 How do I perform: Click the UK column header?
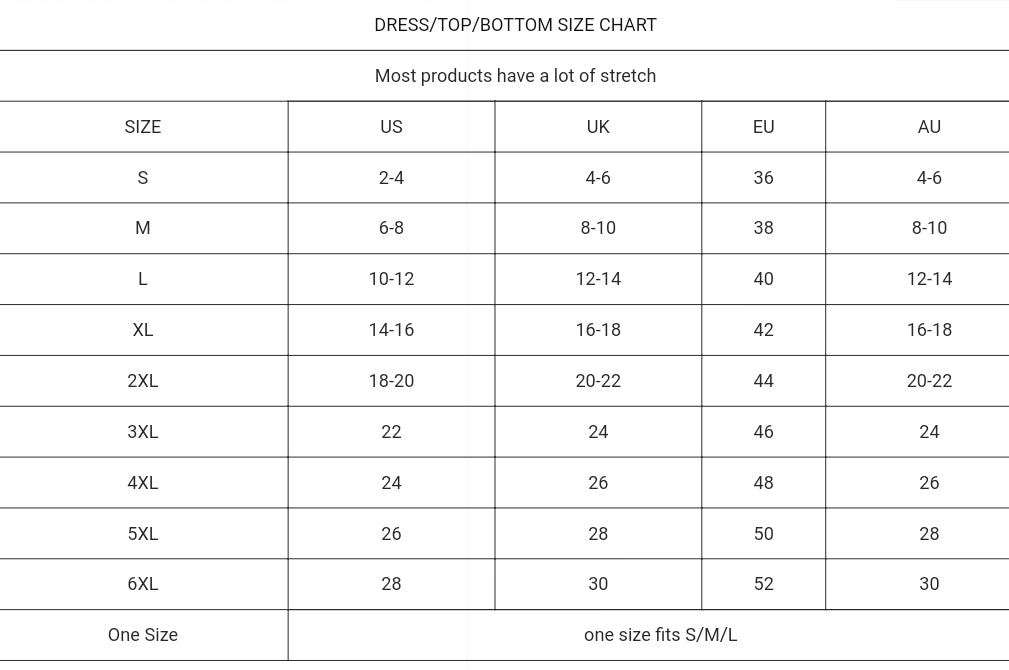(598, 127)
